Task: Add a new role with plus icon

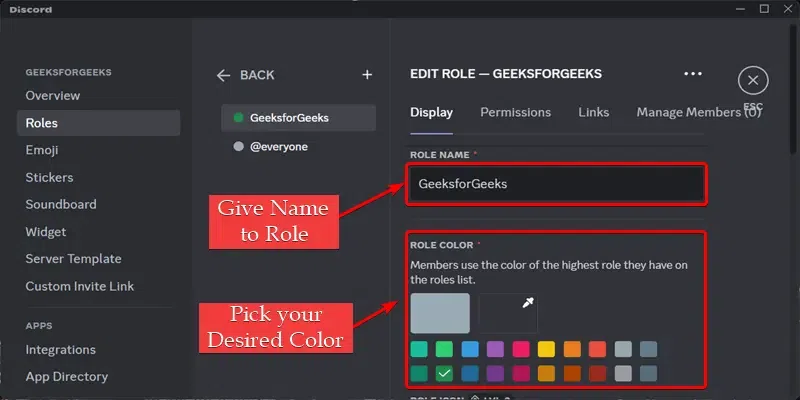Action: coord(367,75)
